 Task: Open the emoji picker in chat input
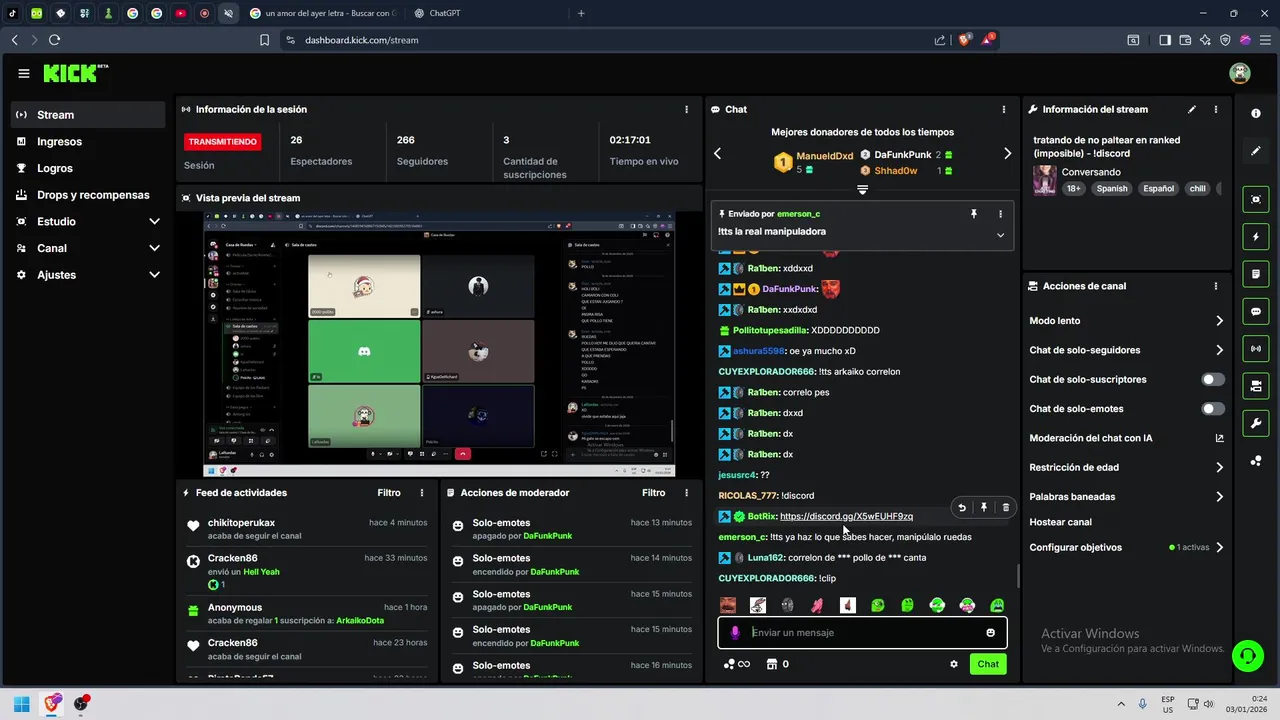tap(991, 633)
